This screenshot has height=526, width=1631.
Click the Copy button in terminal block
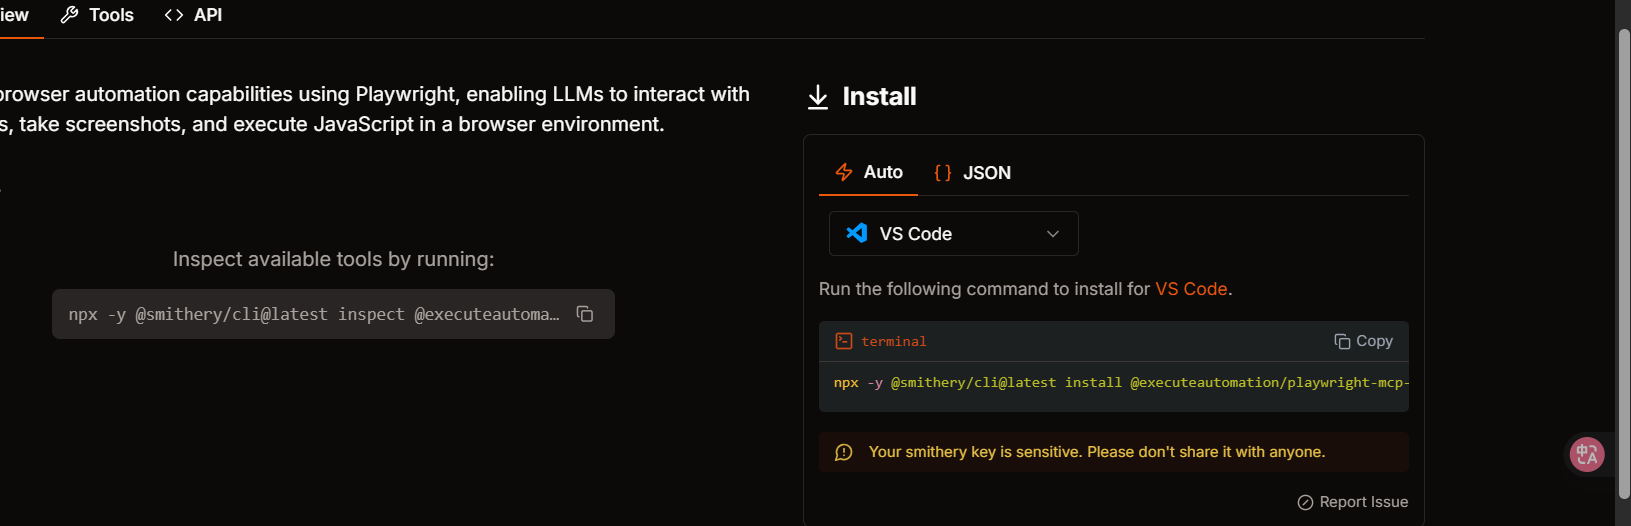tap(1363, 341)
